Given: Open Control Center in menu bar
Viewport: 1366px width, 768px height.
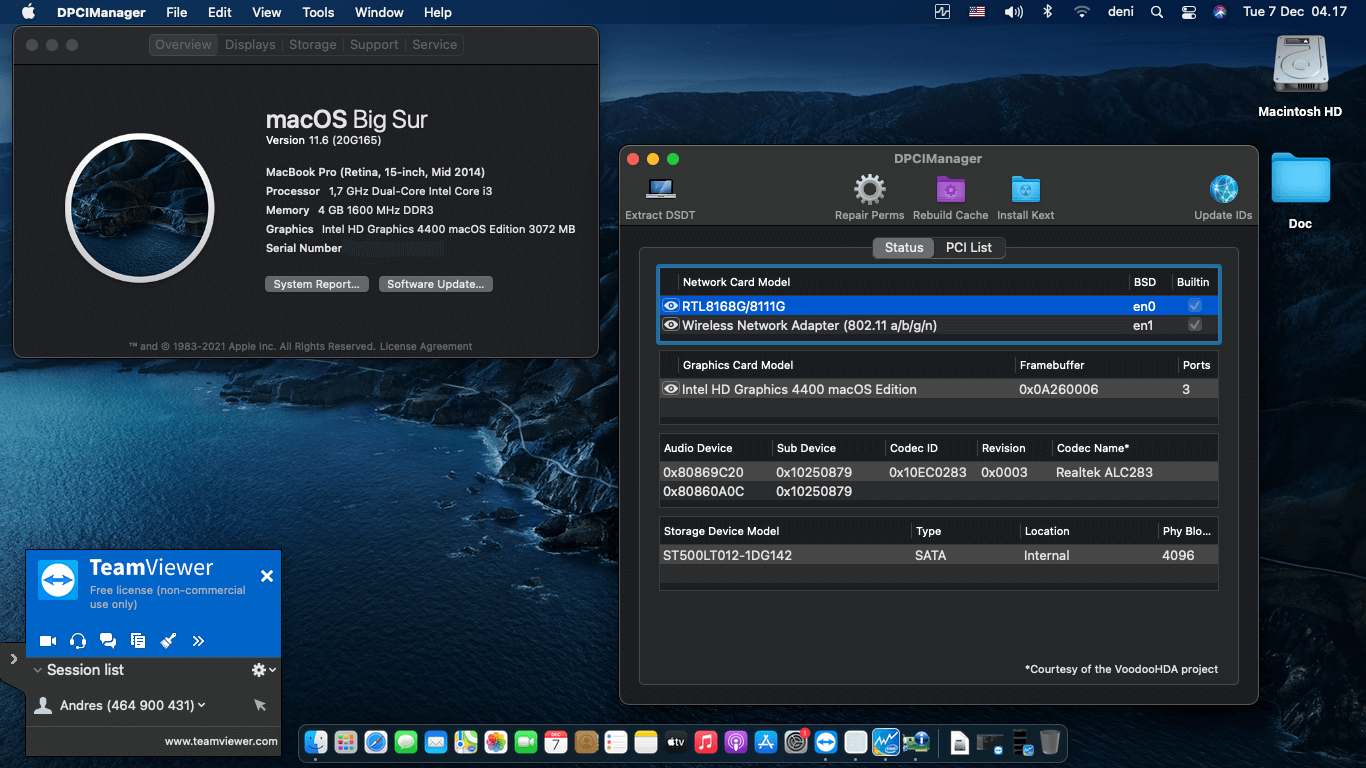Looking at the screenshot, I should click(x=1188, y=12).
